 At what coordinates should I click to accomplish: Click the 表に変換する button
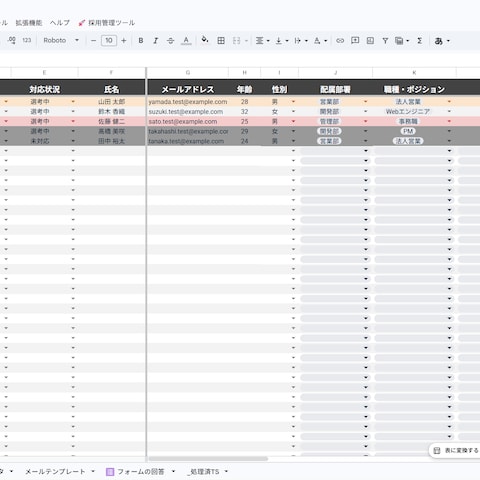tap(456, 451)
